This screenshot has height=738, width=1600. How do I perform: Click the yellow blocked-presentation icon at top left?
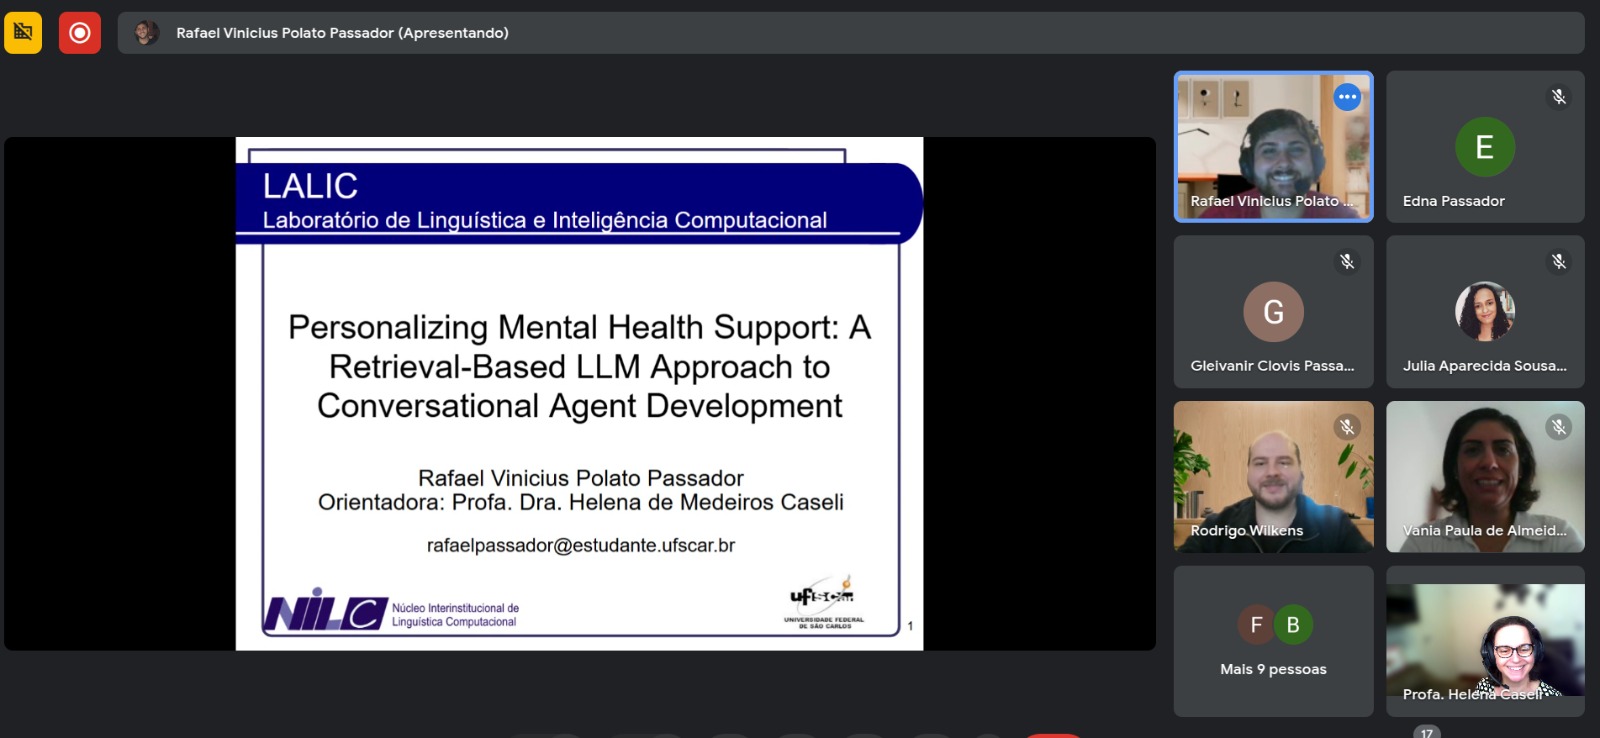[23, 33]
